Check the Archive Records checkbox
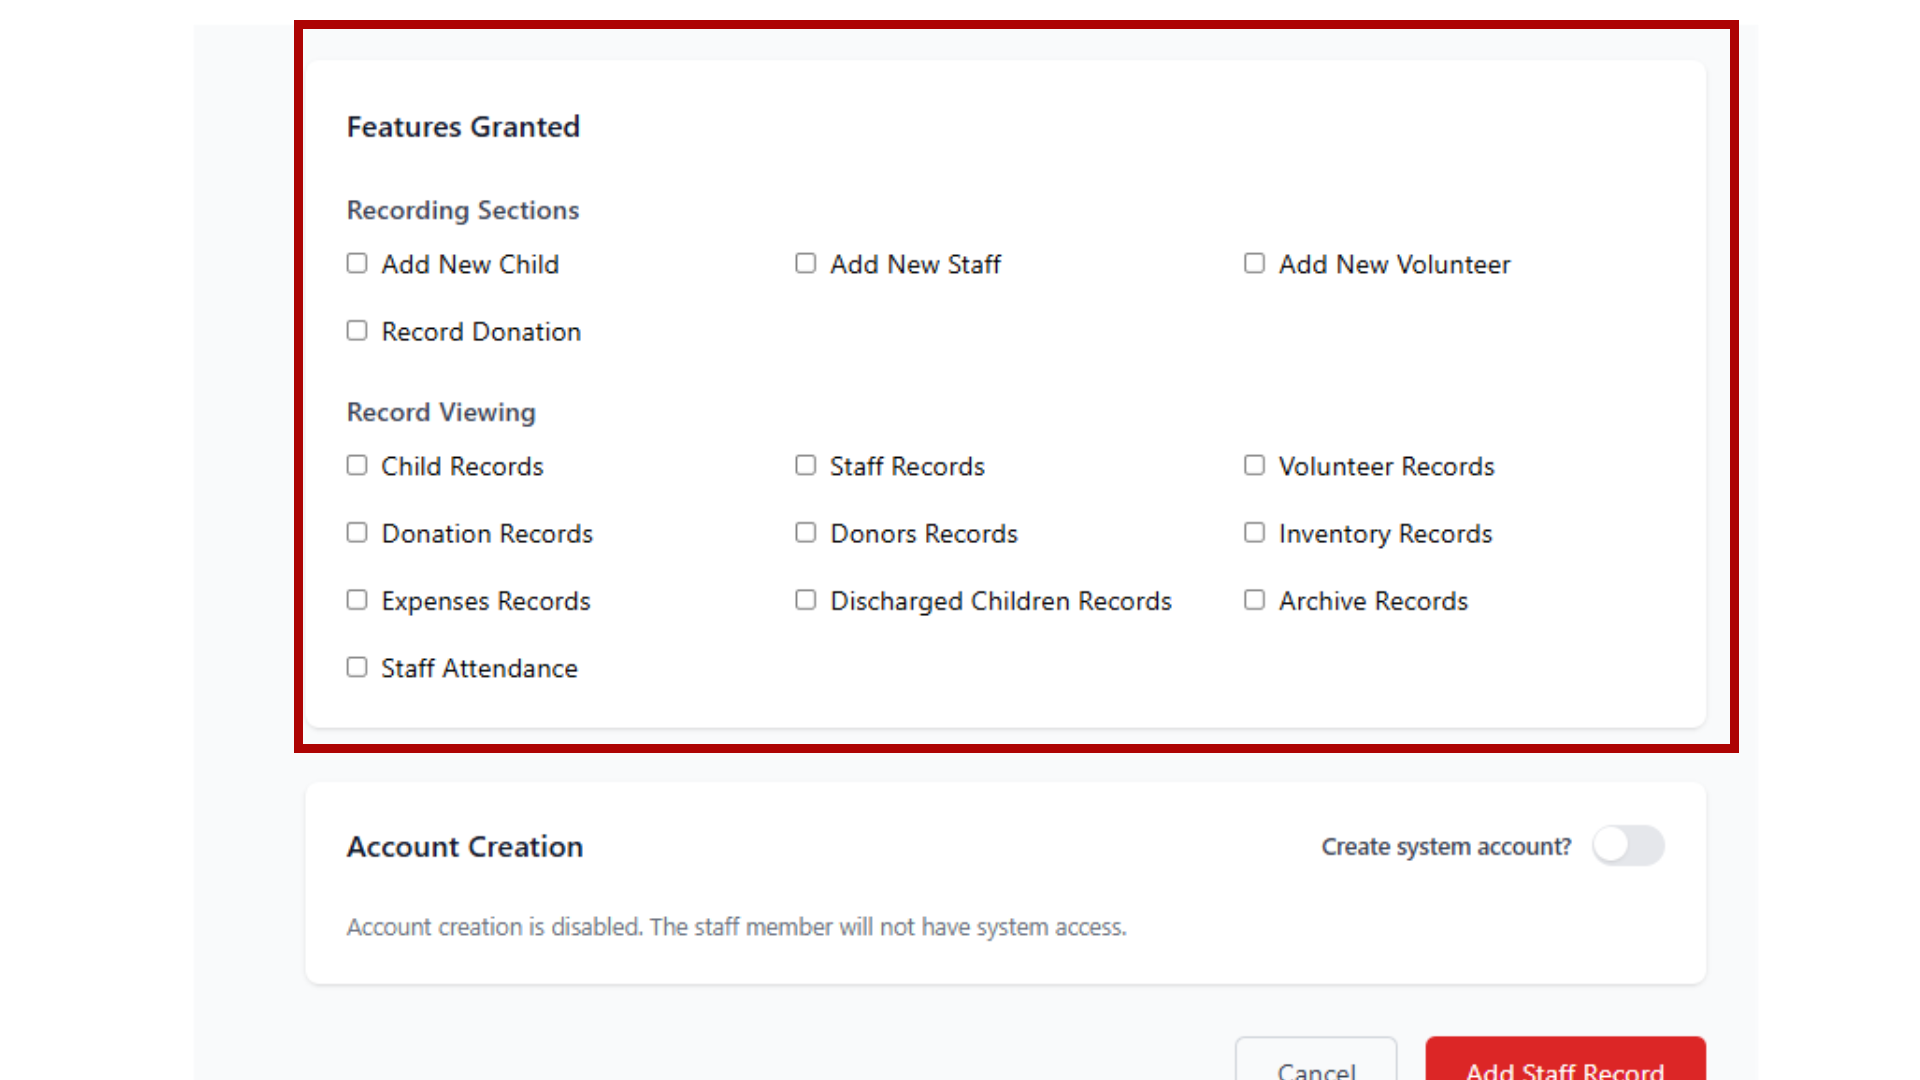Screen dimensions: 1920x1080 pyautogui.click(x=1254, y=599)
